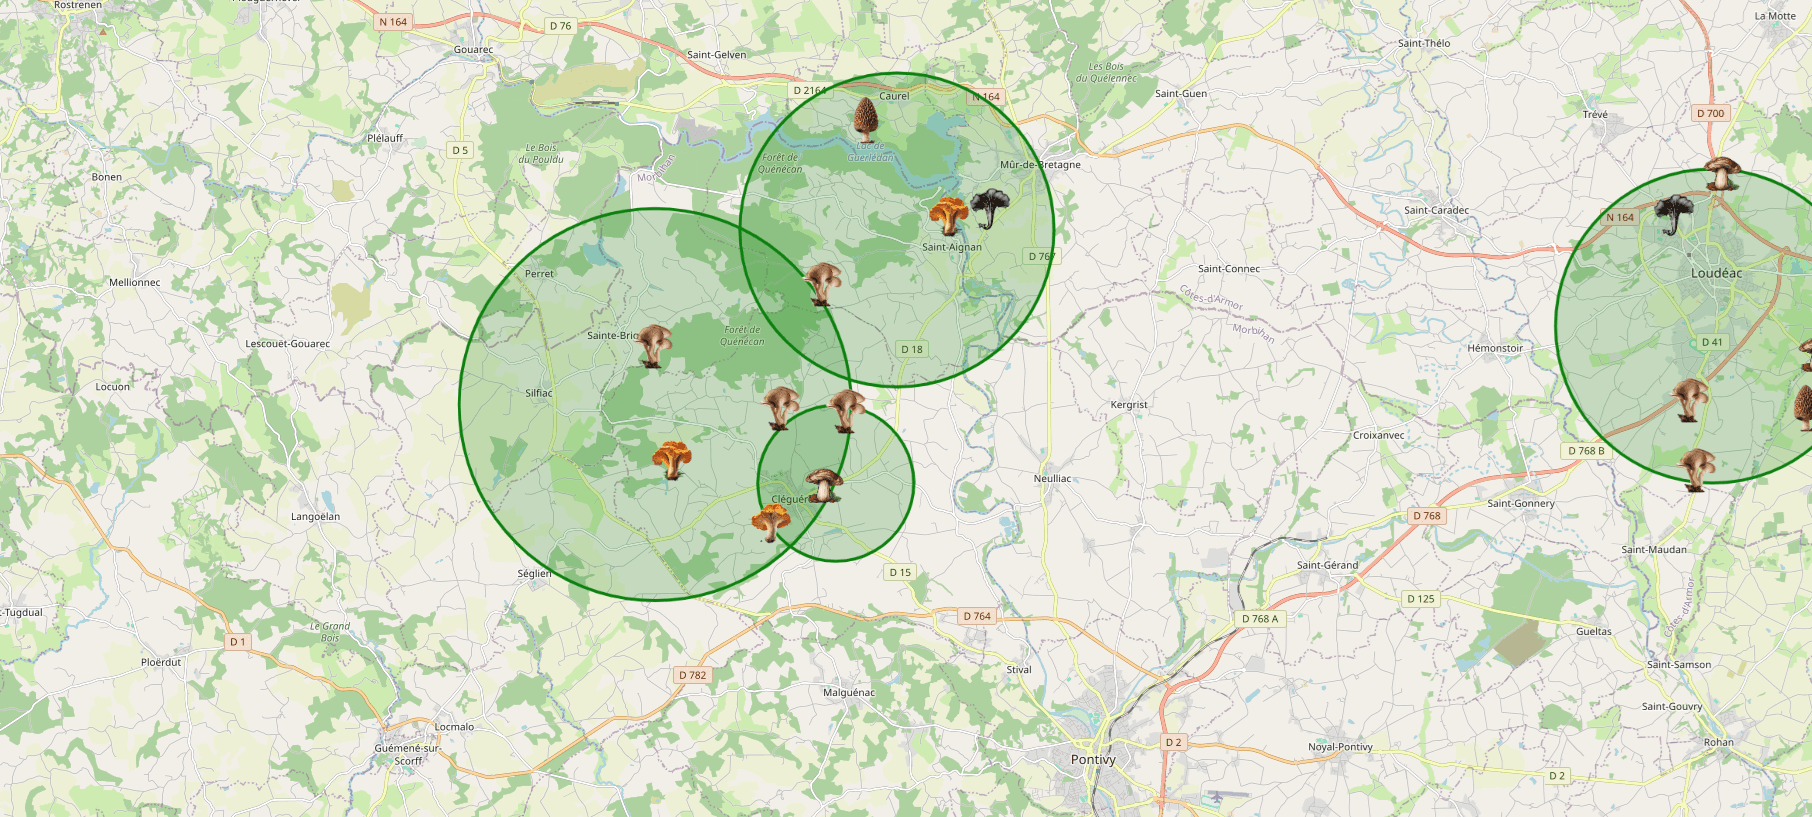Viewport: 1812px width, 817px height.
Task: Click the N 164 shield west of Loudéac
Action: click(x=1620, y=217)
